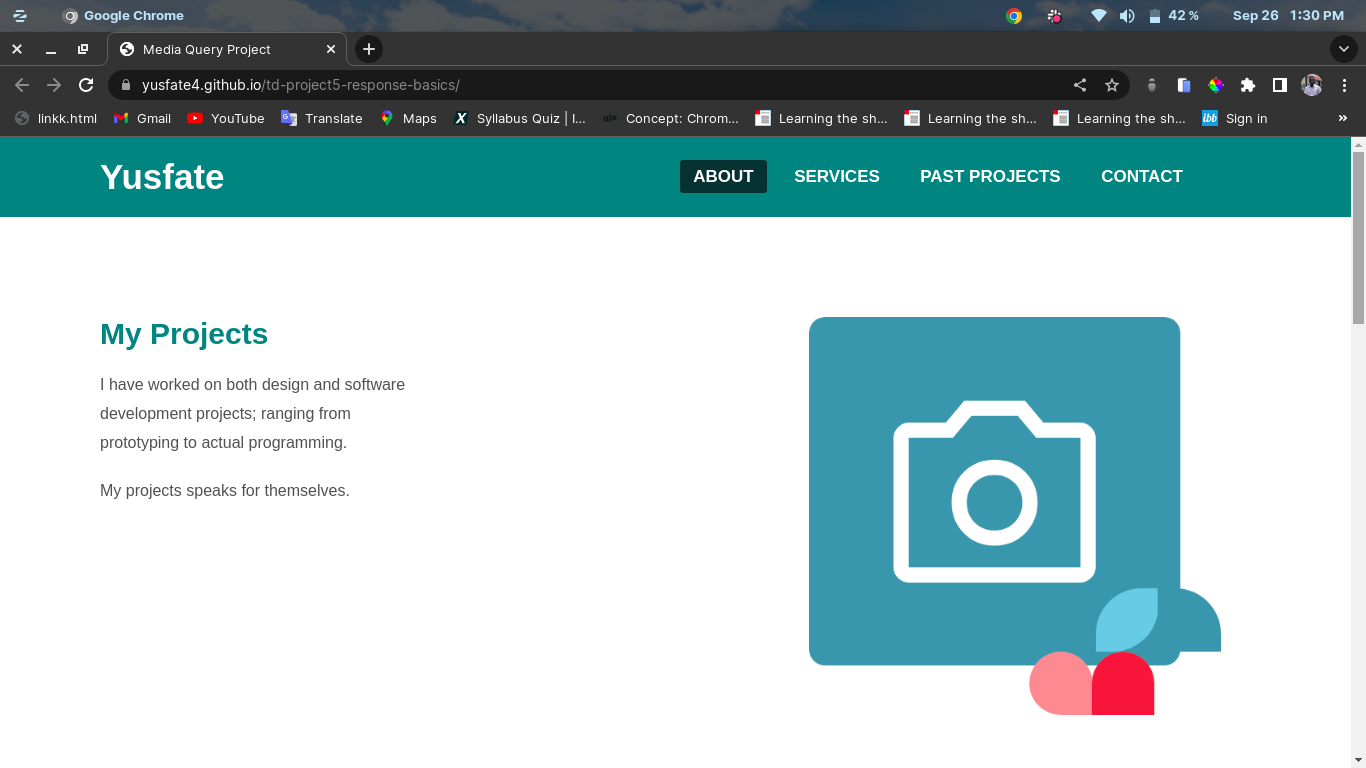Open the YouTube bookmark
The height and width of the screenshot is (768, 1366).
coord(226,118)
